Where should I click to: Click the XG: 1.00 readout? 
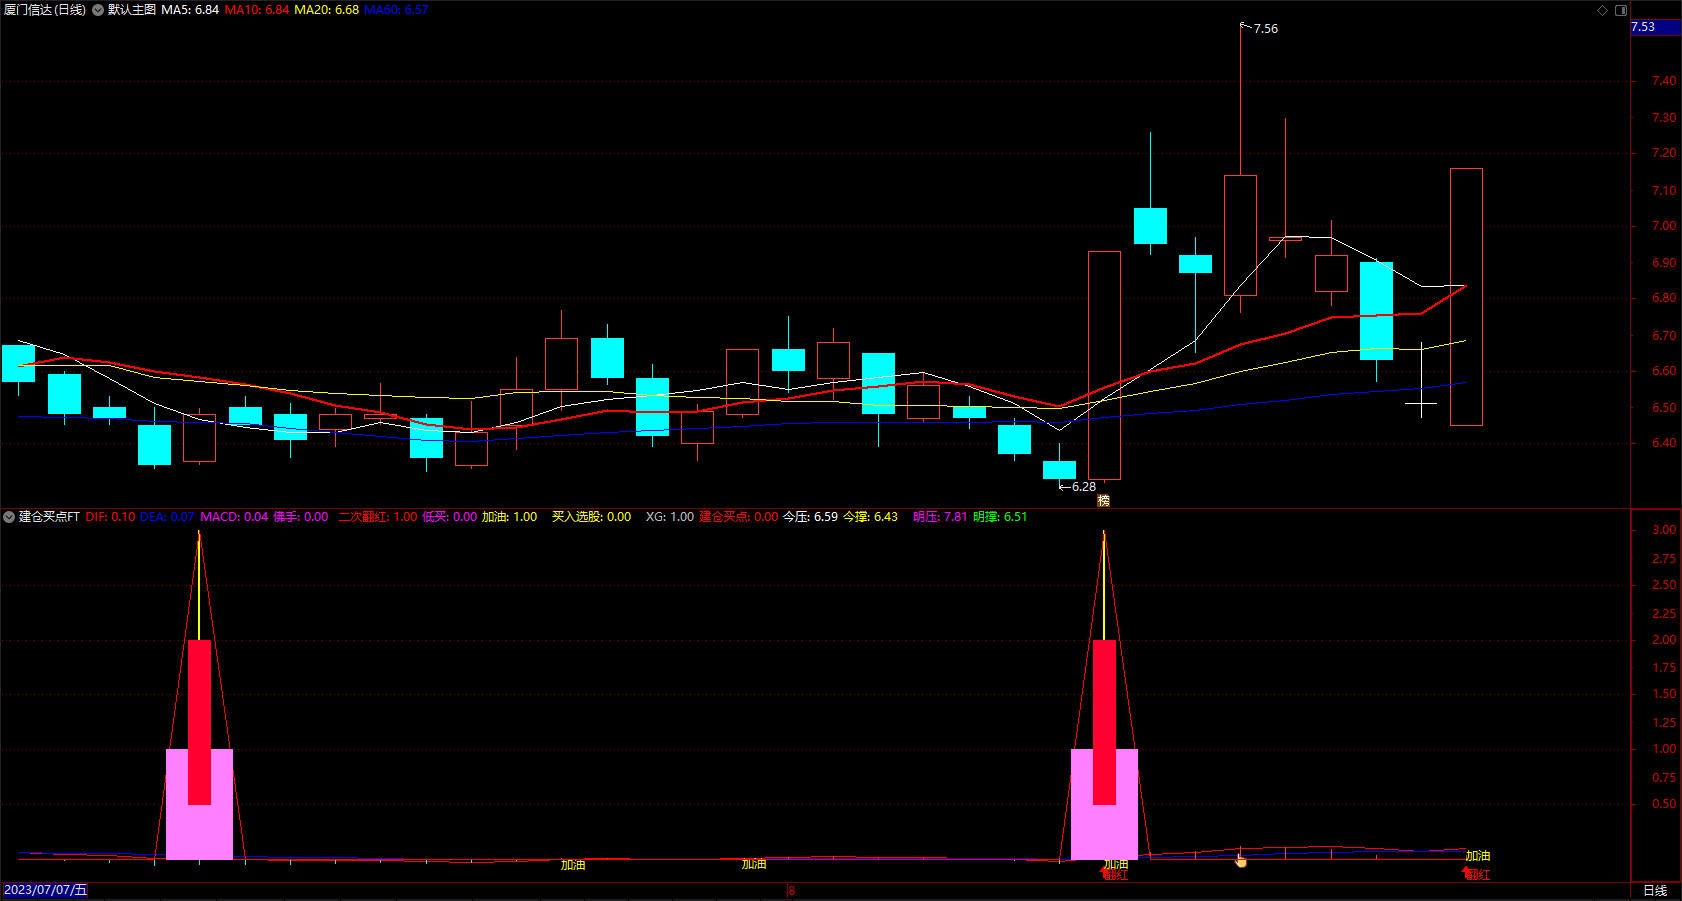click(669, 517)
